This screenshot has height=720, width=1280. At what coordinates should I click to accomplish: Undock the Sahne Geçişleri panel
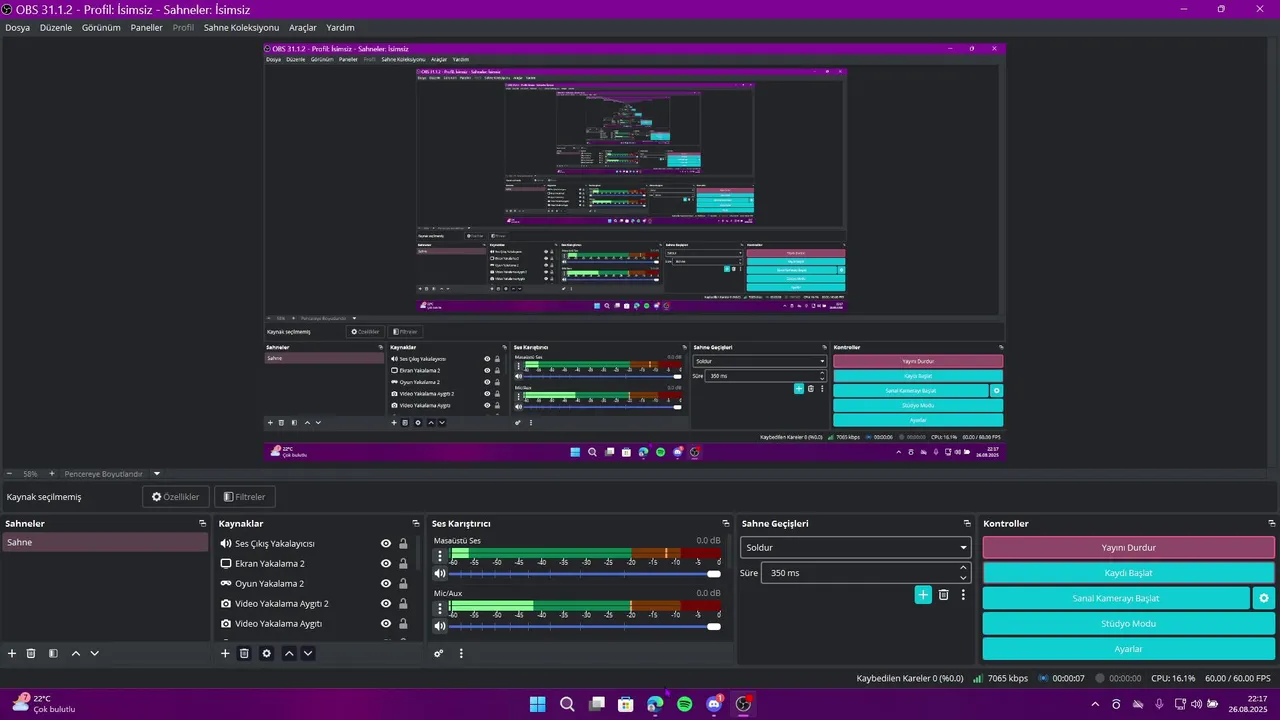coord(967,523)
